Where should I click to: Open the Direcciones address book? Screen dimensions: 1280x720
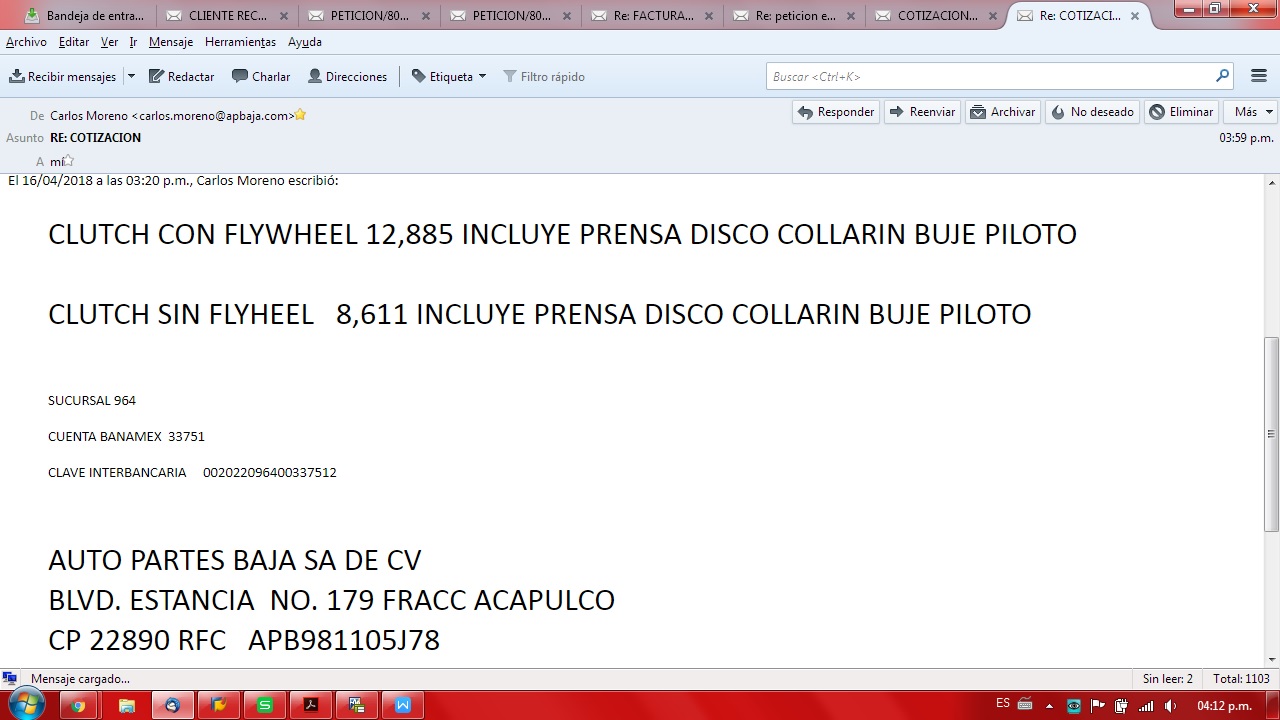point(347,77)
